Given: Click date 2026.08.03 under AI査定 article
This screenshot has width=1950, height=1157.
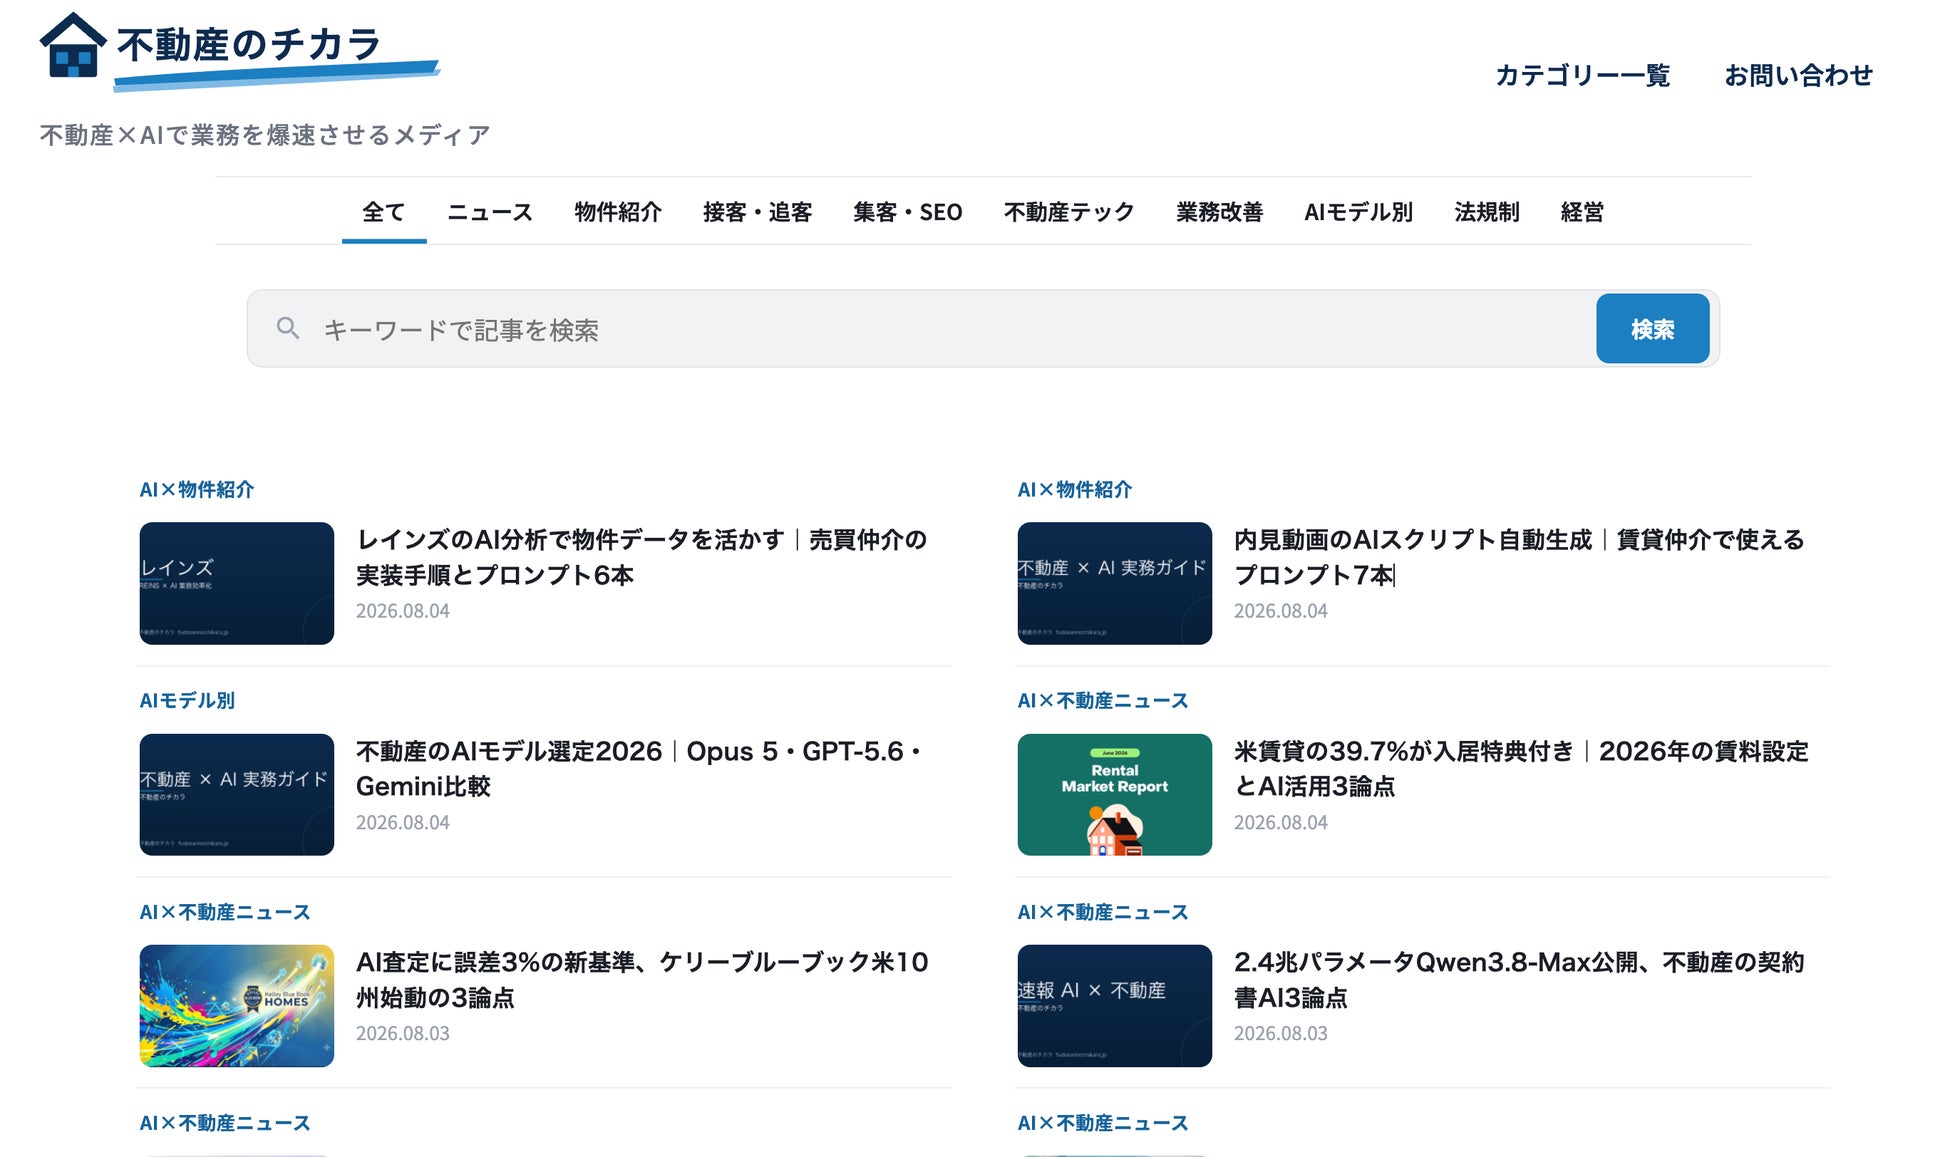Looking at the screenshot, I should (403, 1034).
